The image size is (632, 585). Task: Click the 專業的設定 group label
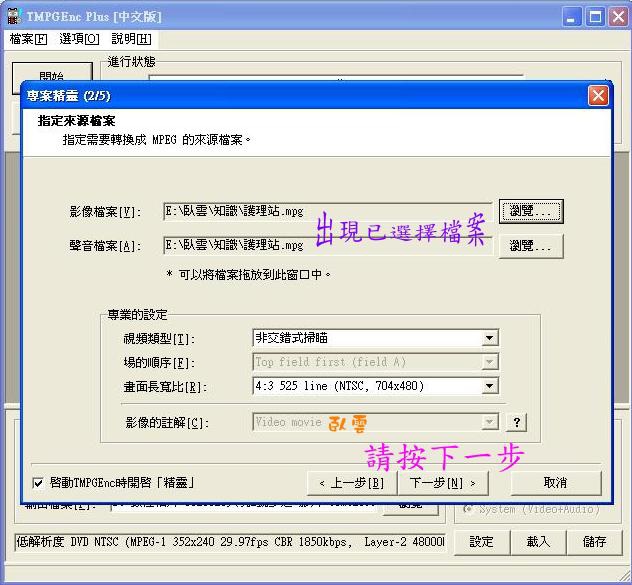(x=137, y=315)
